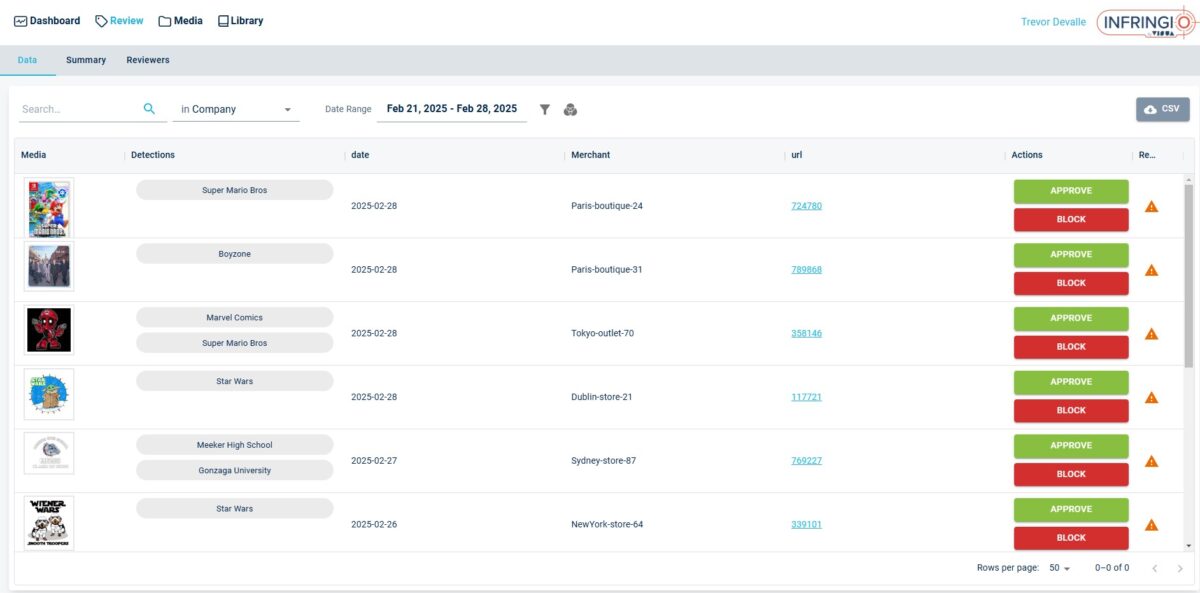Image resolution: width=1200 pixels, height=593 pixels.
Task: Click warning icon for Dublin-store-21 row
Action: (1151, 397)
